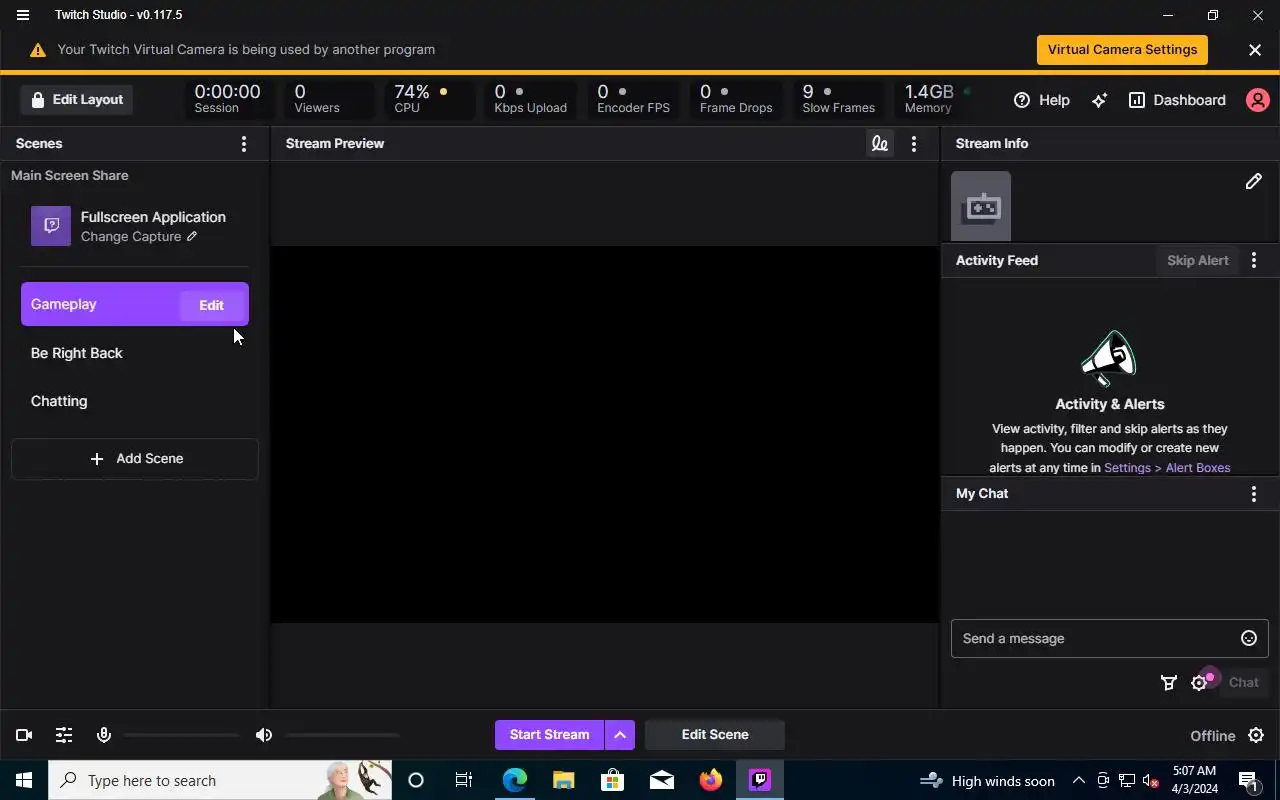The image size is (1280, 800).
Task: Show hidden system tray icons
Action: [x=1079, y=780]
